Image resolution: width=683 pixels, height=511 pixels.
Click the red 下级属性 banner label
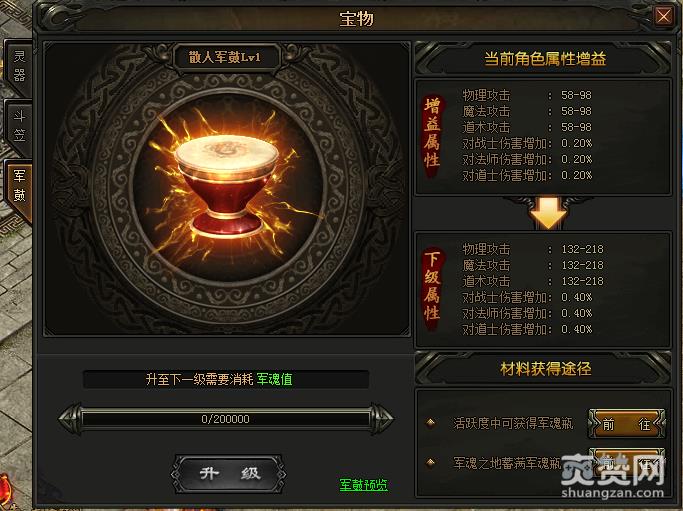point(432,289)
